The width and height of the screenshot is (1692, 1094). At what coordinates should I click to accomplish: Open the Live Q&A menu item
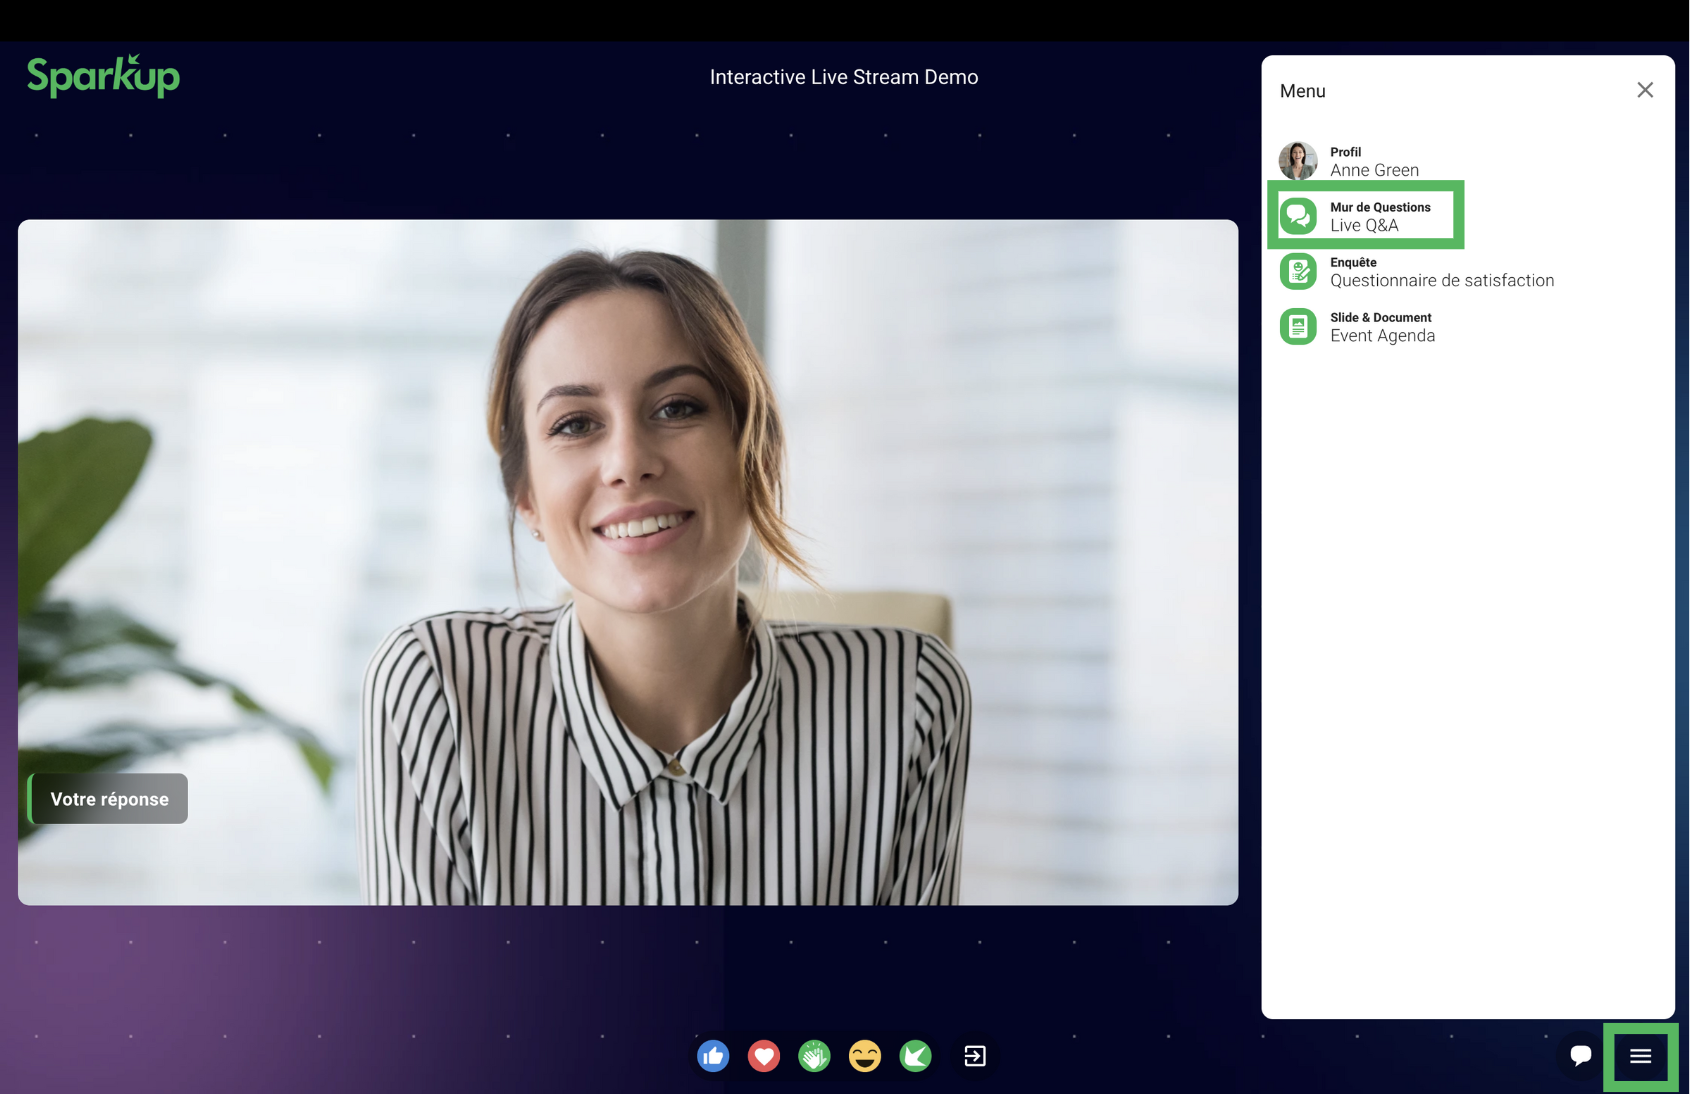pos(1380,217)
